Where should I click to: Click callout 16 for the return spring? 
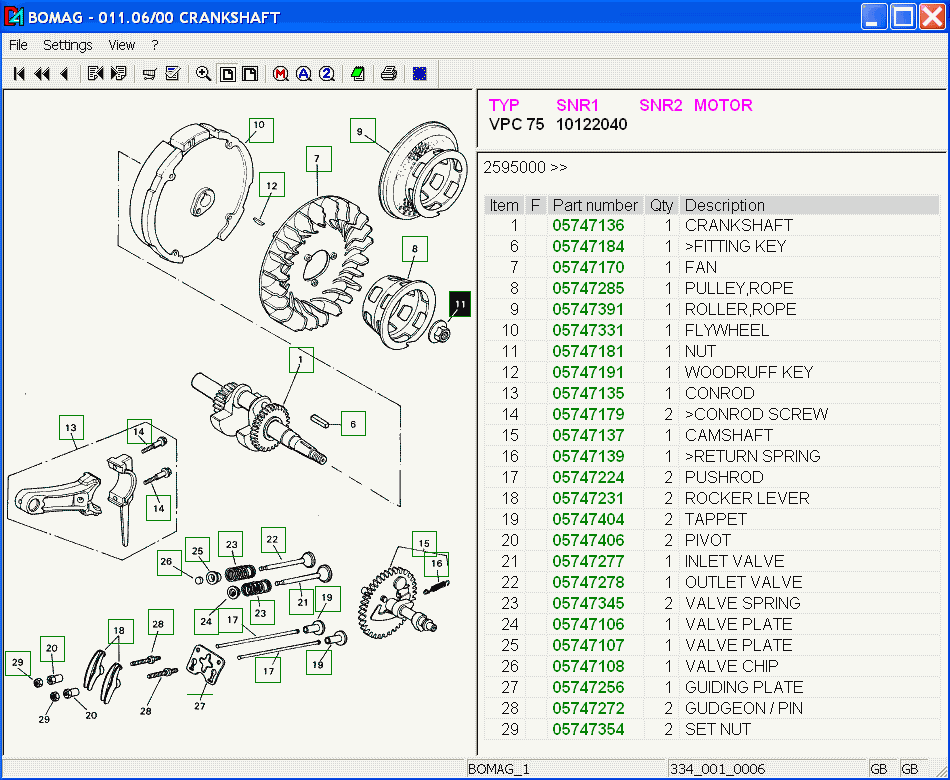pos(437,564)
